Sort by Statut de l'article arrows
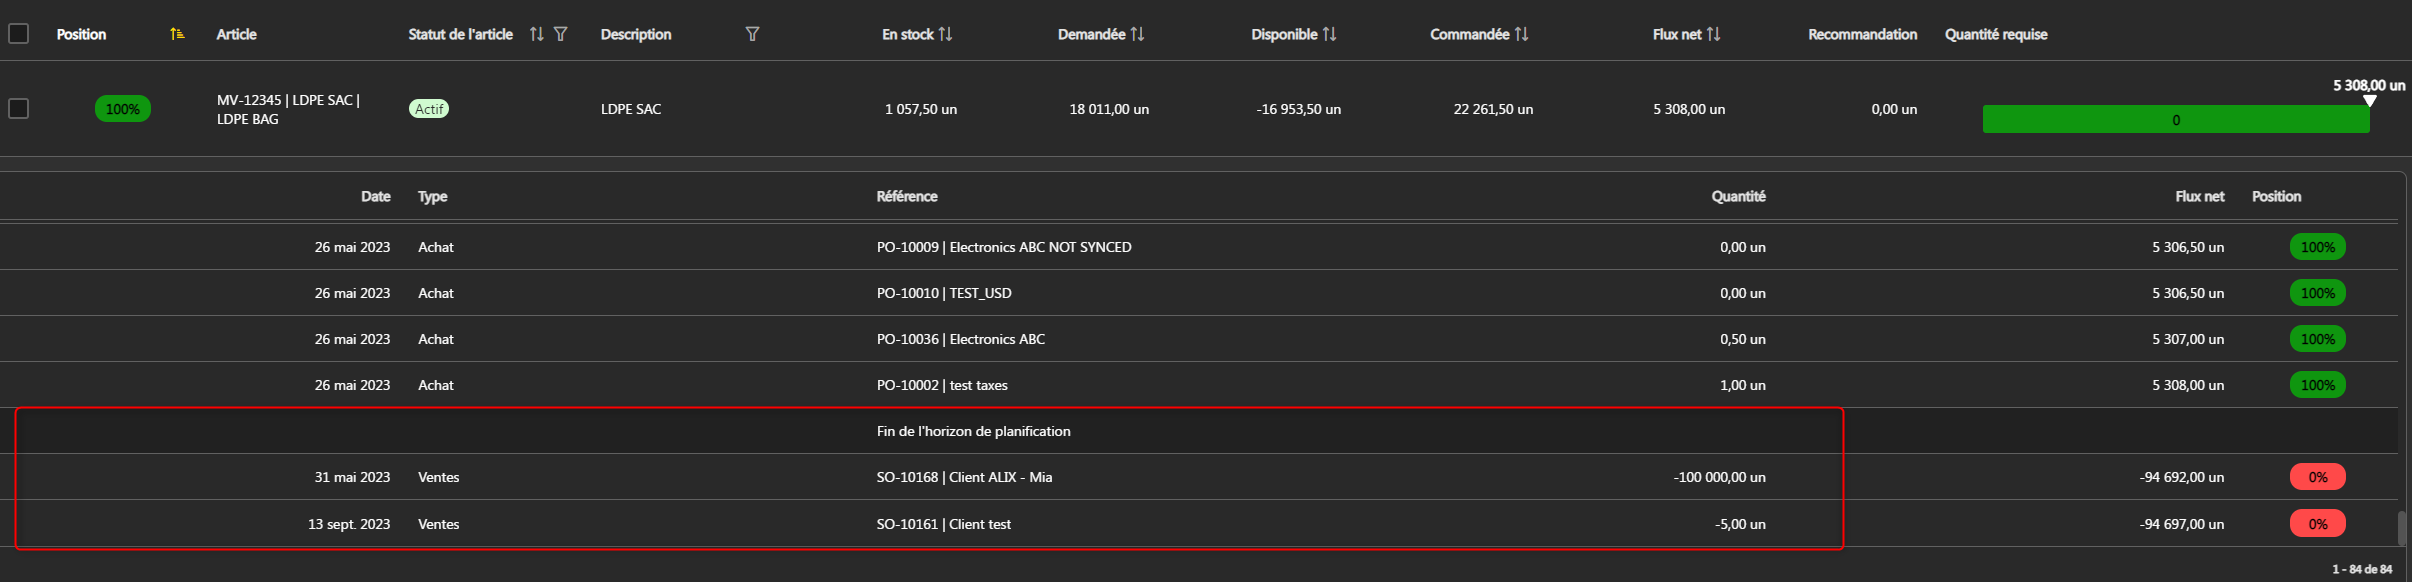This screenshot has width=2412, height=582. pyautogui.click(x=537, y=34)
